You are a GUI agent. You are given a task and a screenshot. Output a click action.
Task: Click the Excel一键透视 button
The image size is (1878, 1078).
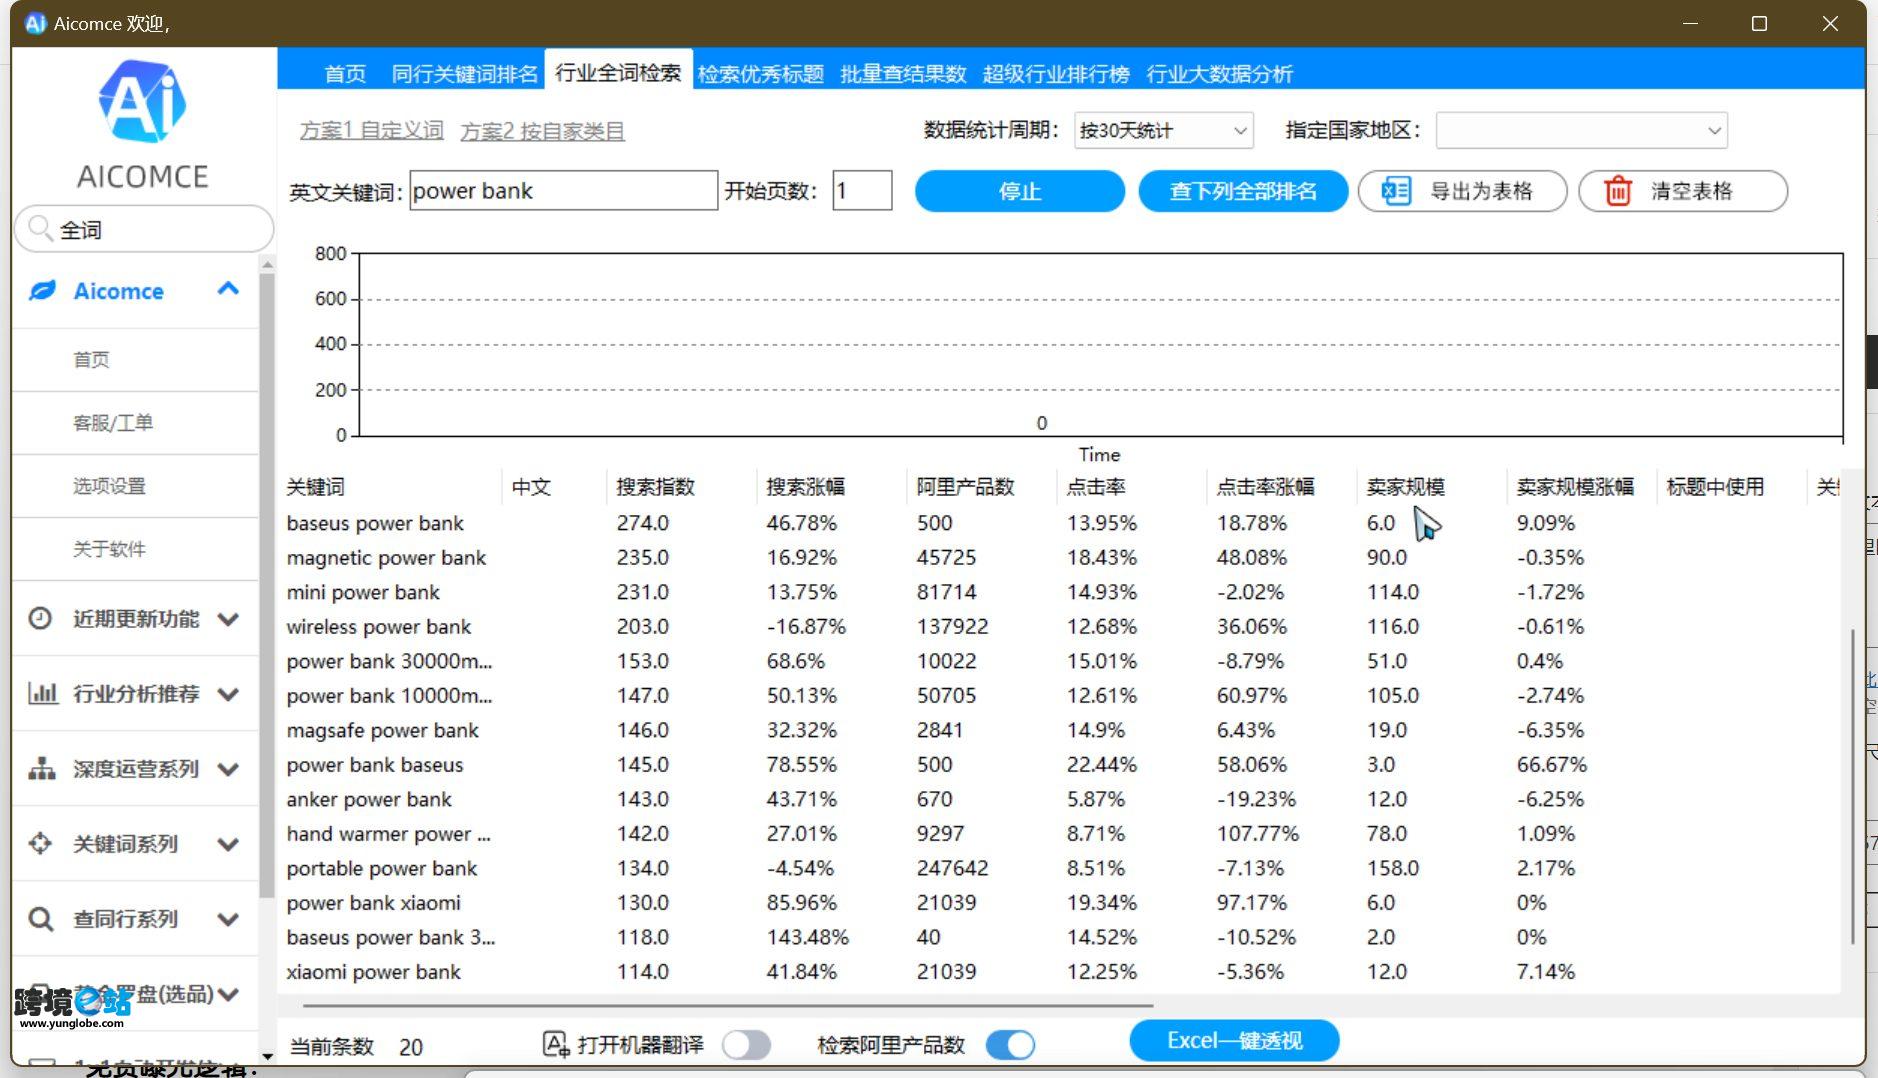tap(1234, 1040)
